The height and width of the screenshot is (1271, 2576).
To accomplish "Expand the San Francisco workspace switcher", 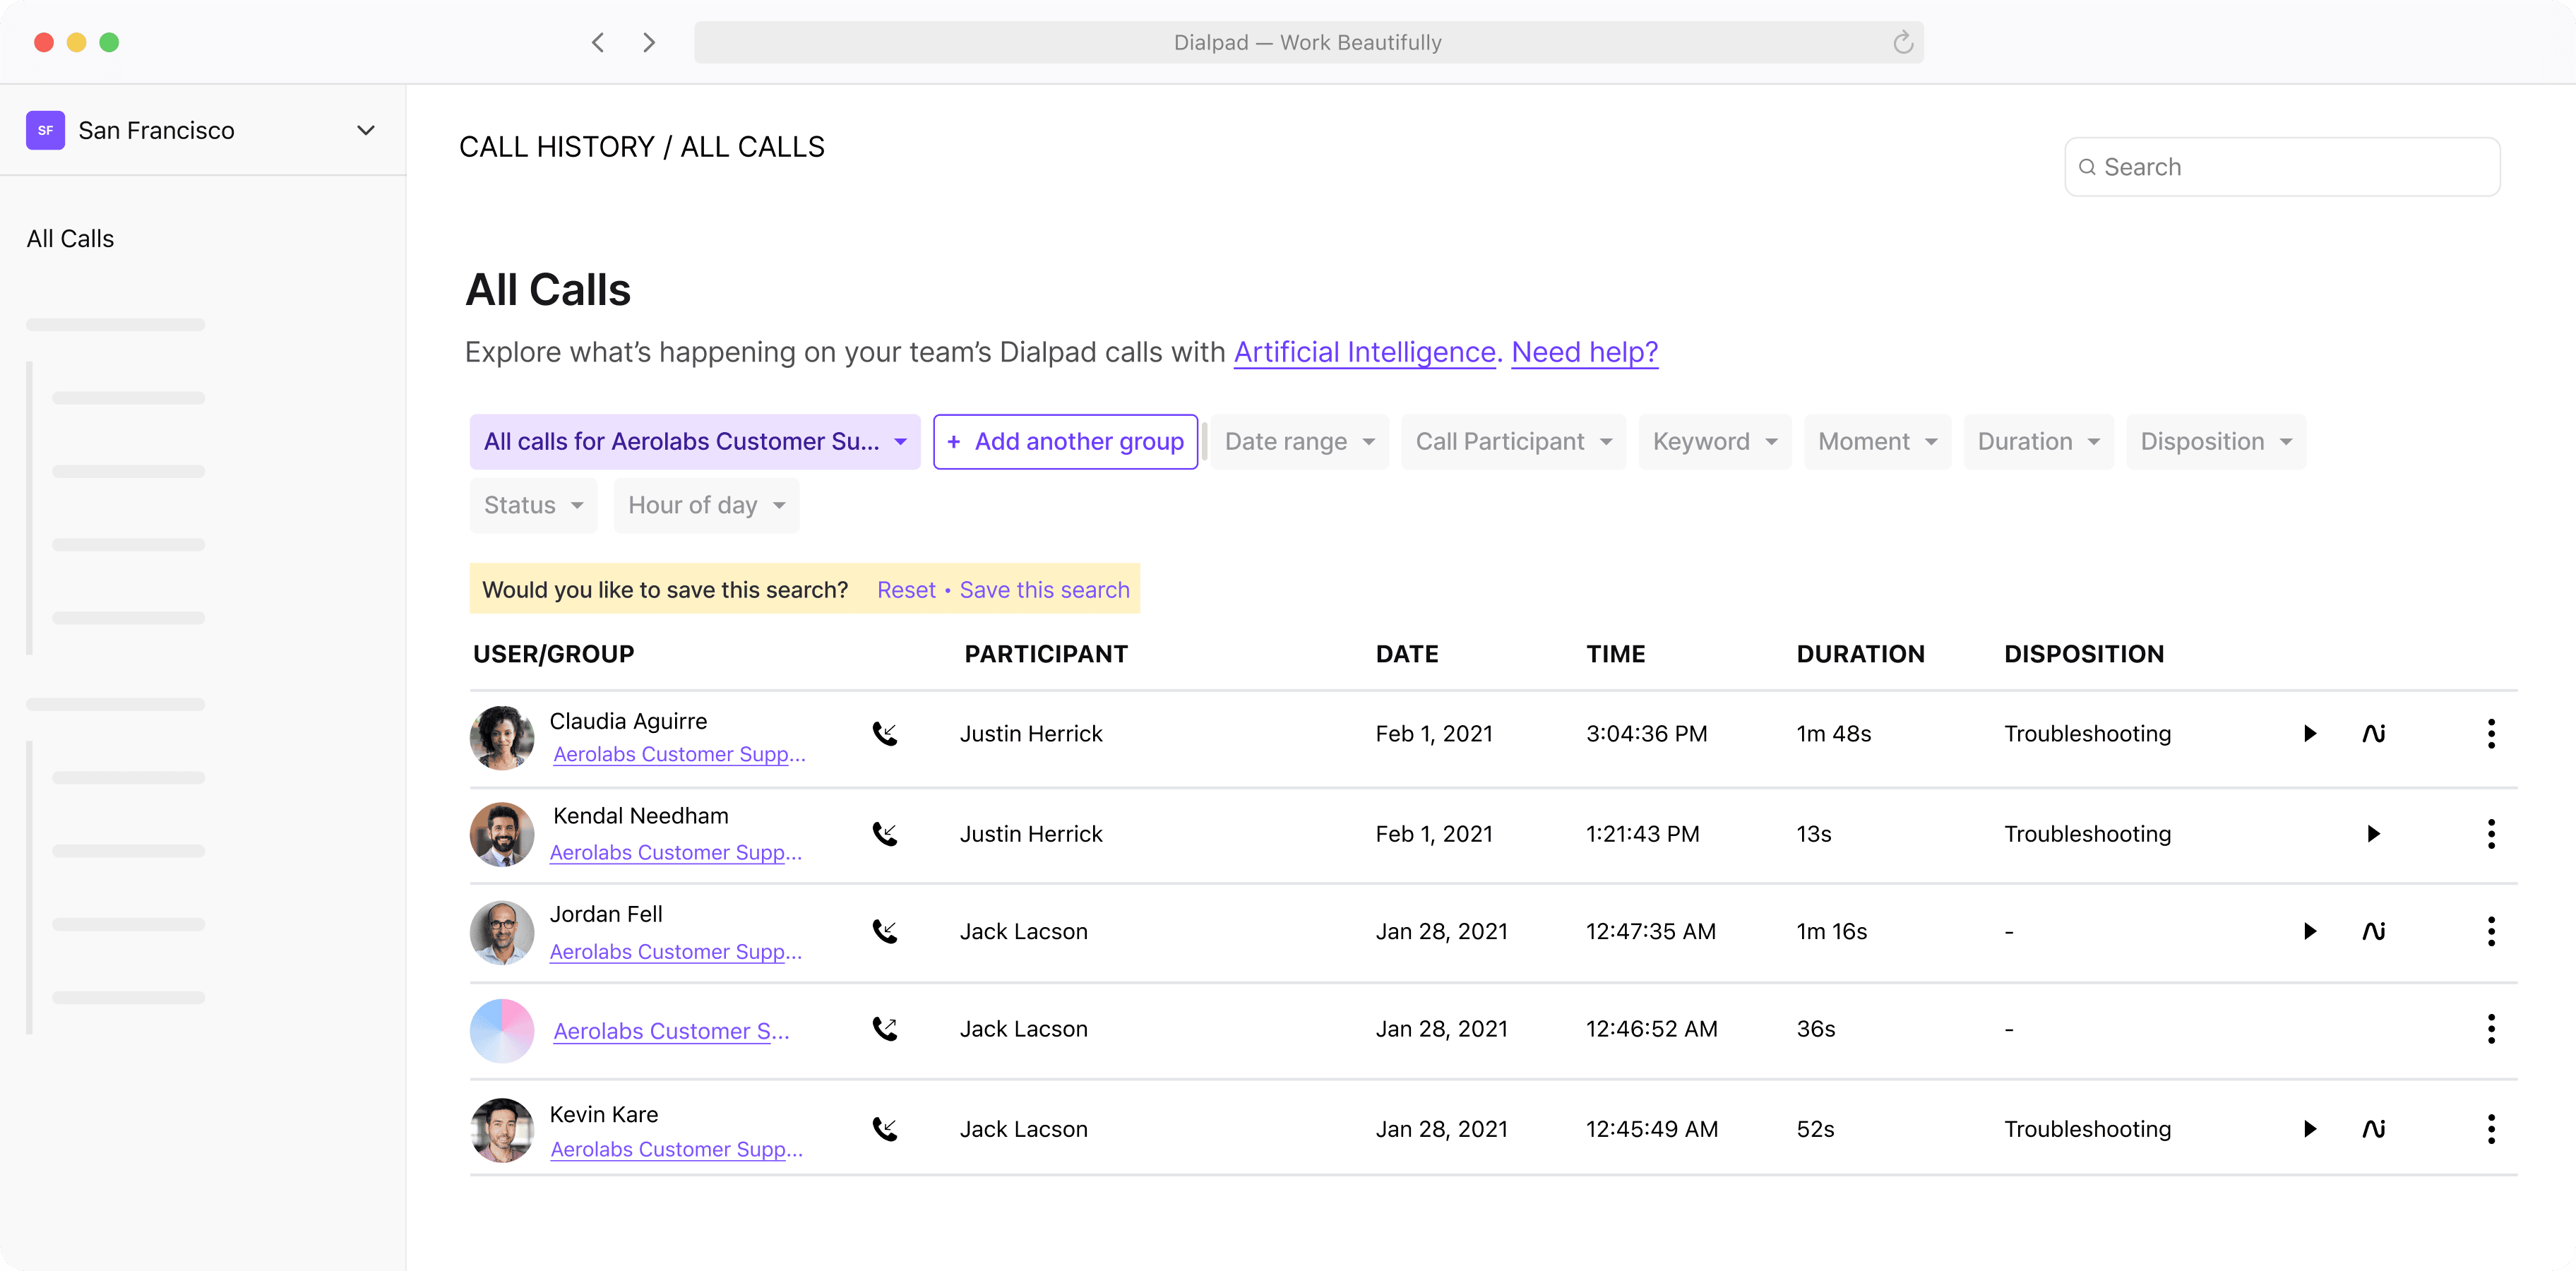I will pyautogui.click(x=366, y=130).
